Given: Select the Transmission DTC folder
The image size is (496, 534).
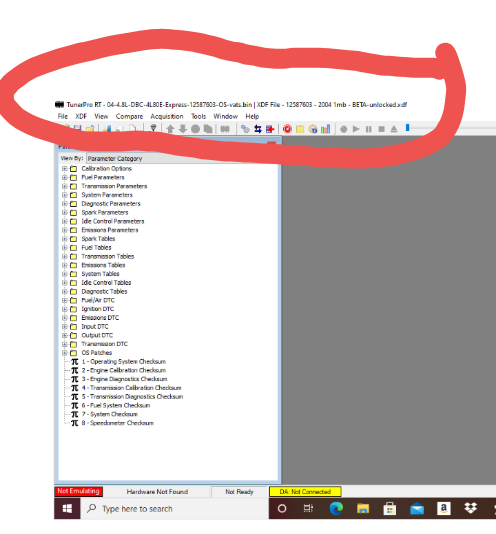Looking at the screenshot, I should tap(104, 344).
